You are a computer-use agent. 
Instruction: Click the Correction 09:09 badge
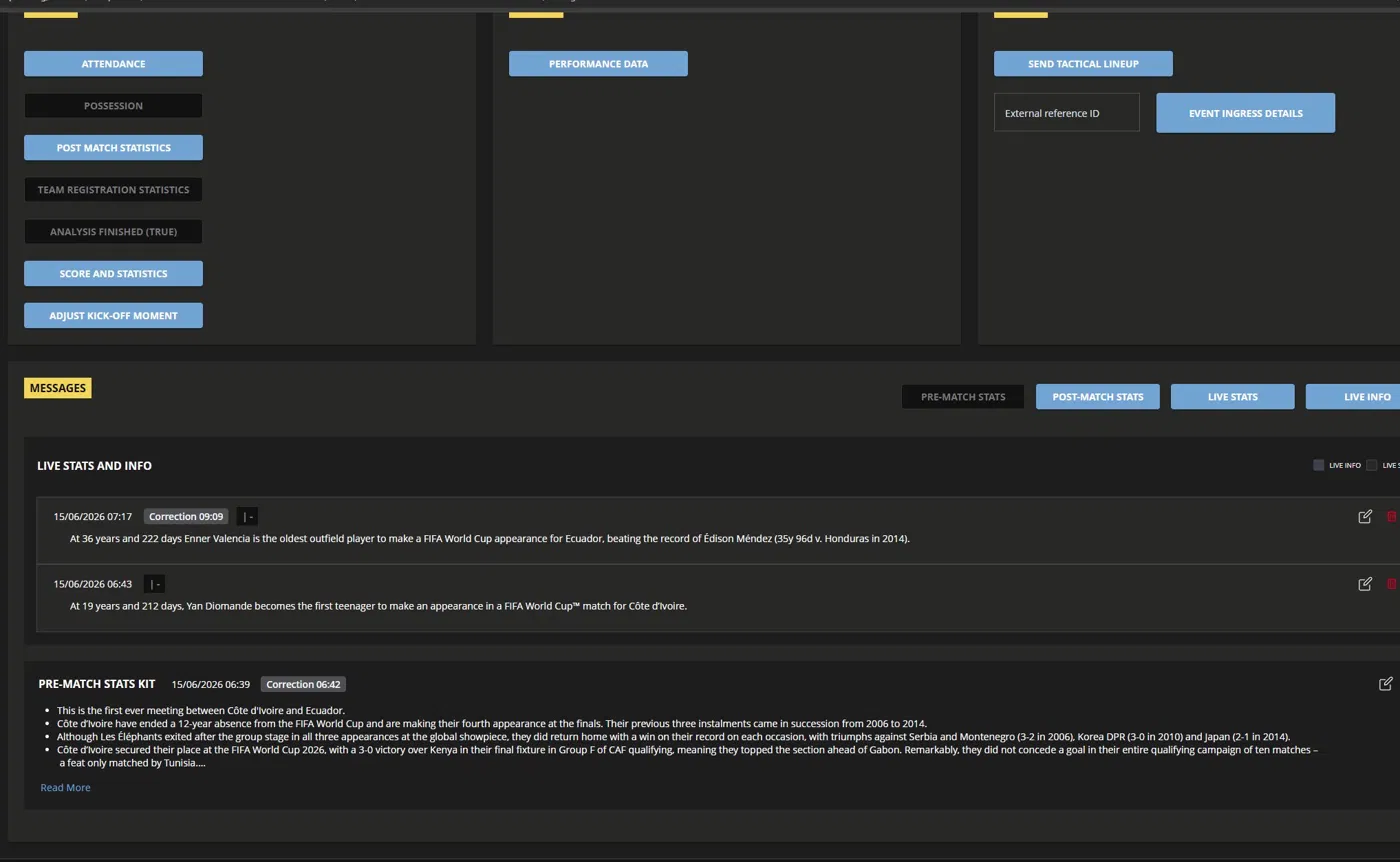186,517
